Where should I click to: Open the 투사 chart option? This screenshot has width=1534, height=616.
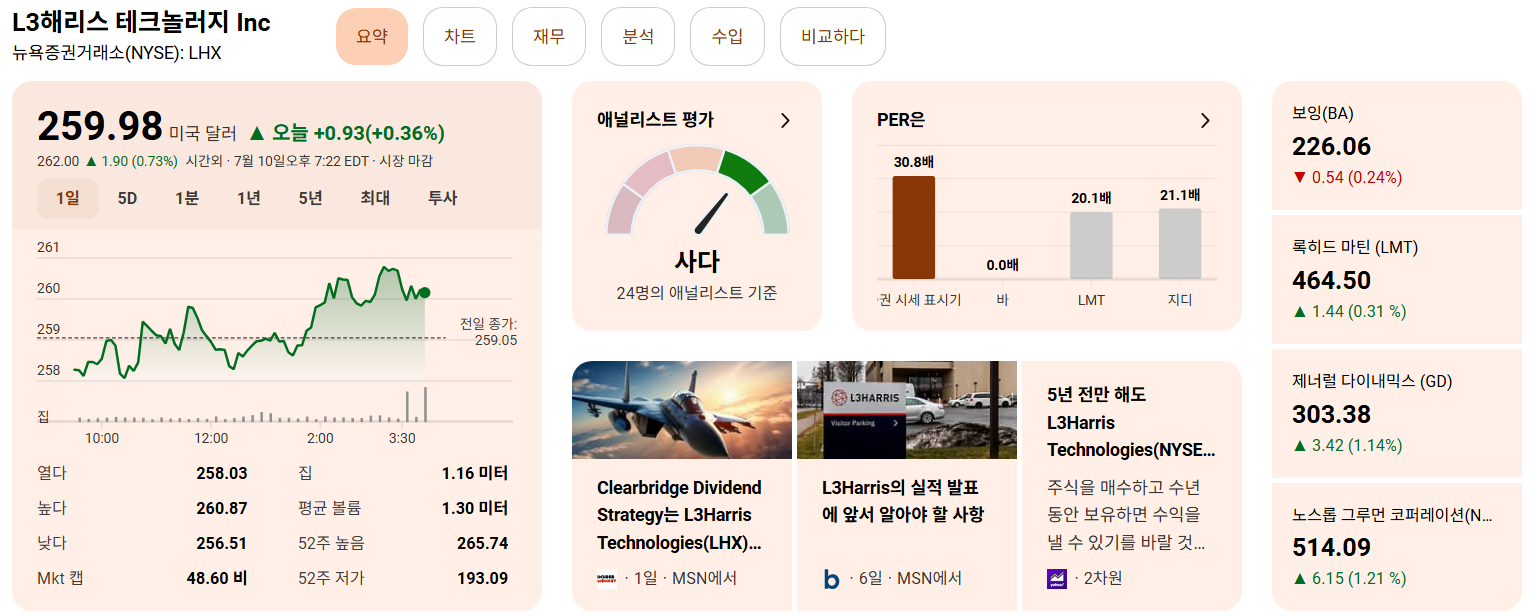443,198
